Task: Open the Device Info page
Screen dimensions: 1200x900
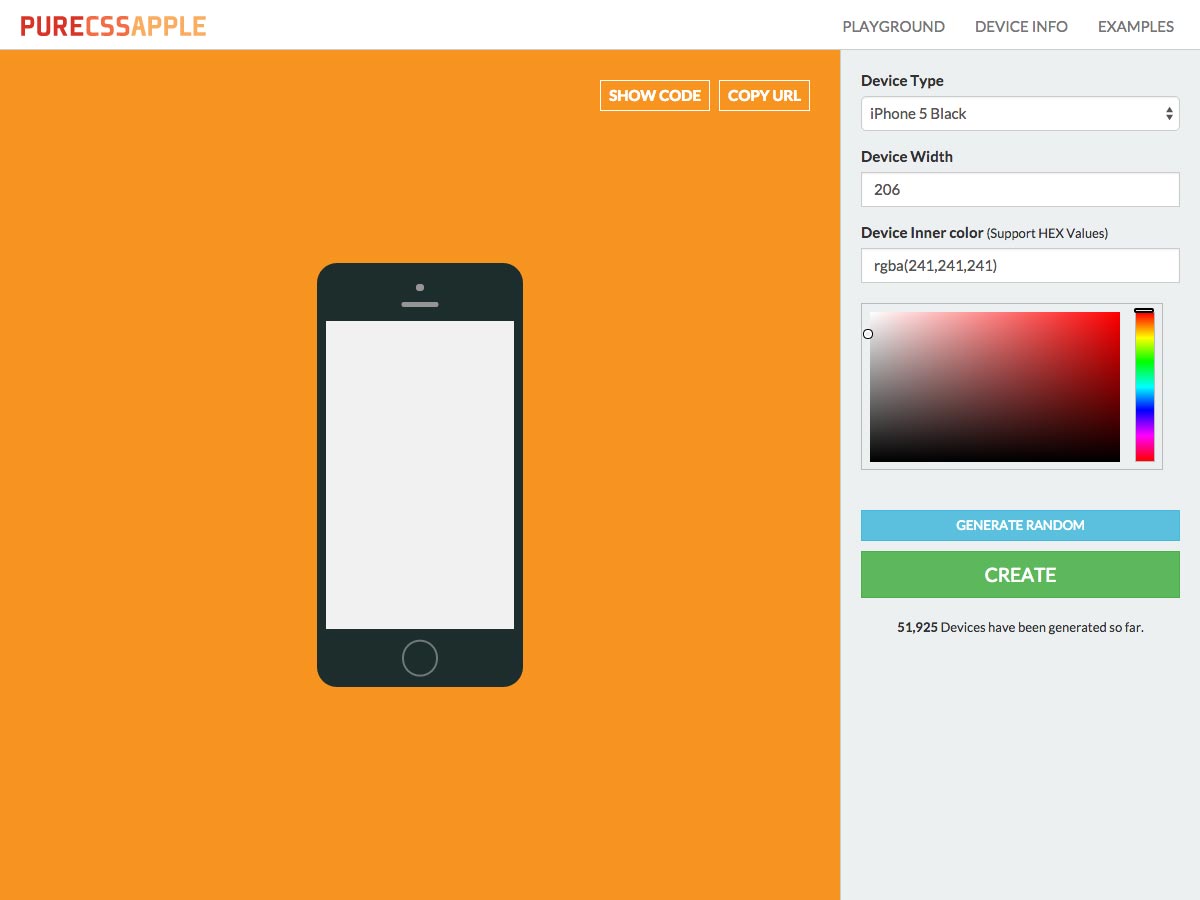Action: pyautogui.click(x=1021, y=27)
